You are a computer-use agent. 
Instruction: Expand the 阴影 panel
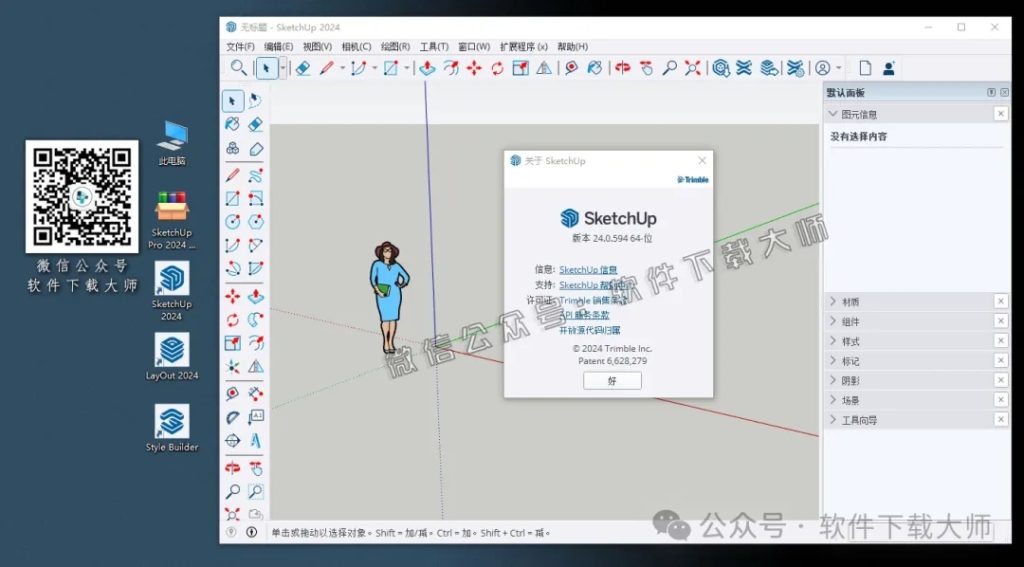click(x=833, y=380)
